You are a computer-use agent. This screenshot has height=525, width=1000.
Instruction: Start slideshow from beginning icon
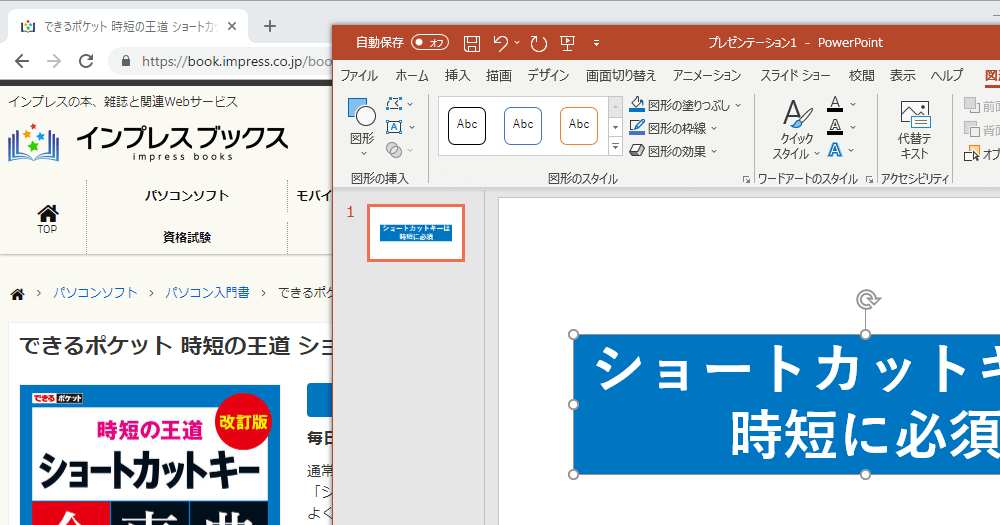(x=567, y=43)
